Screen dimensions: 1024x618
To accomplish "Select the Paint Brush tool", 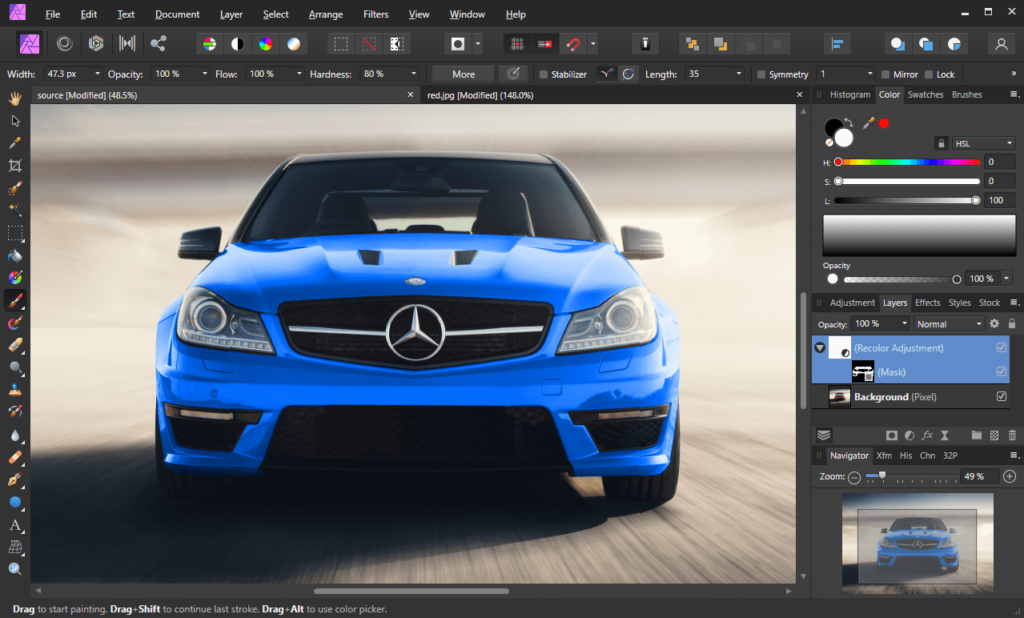I will (x=13, y=299).
